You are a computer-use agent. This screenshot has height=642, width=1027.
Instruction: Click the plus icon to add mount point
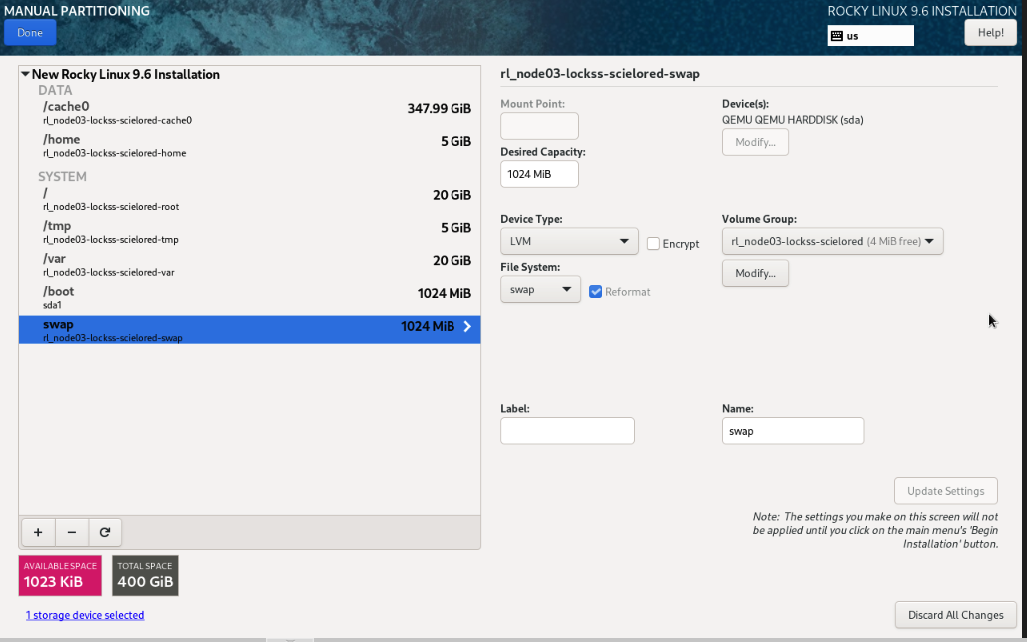38,532
